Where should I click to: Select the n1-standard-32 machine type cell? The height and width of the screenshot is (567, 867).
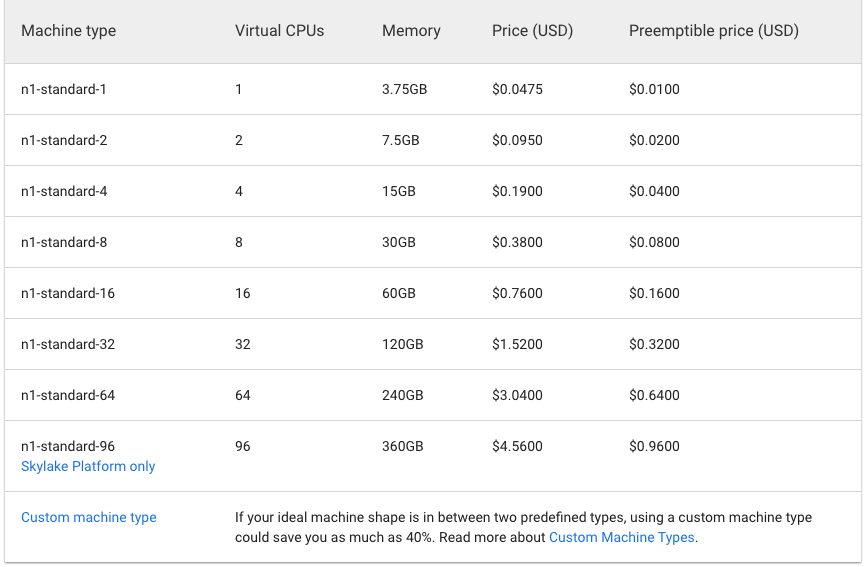pyautogui.click(x=68, y=344)
